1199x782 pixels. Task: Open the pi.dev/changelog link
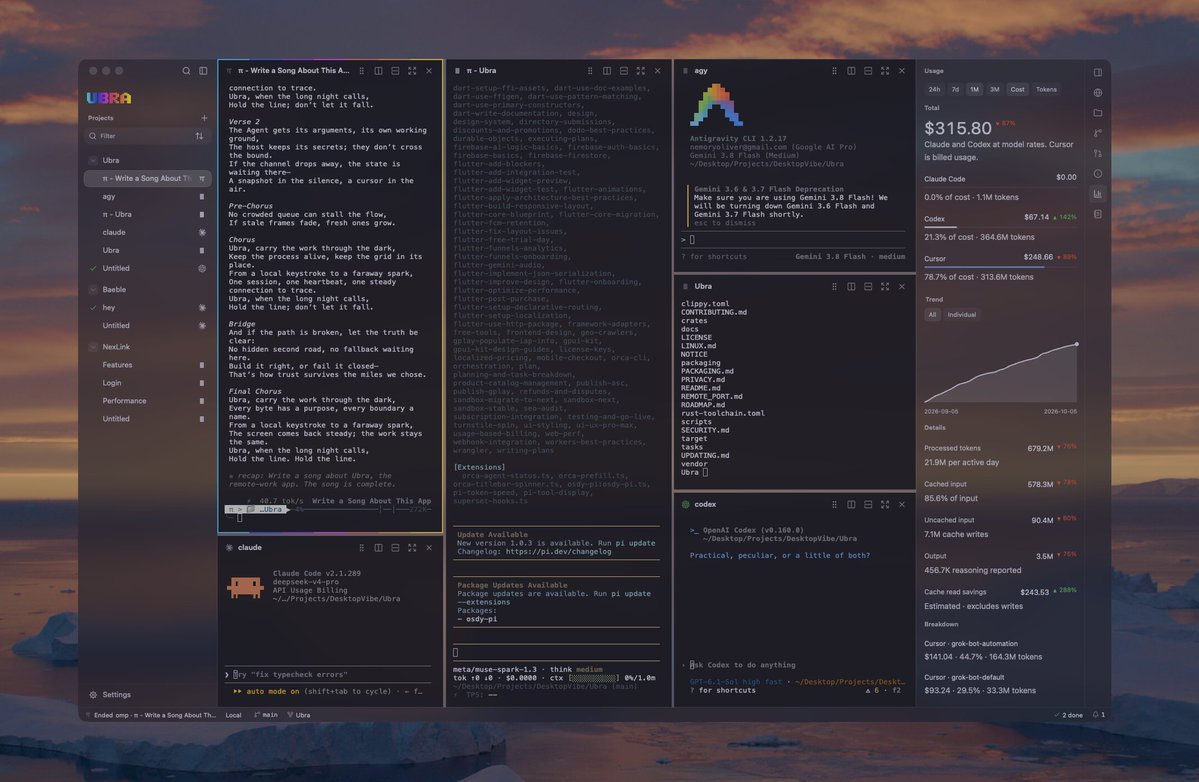coord(558,551)
